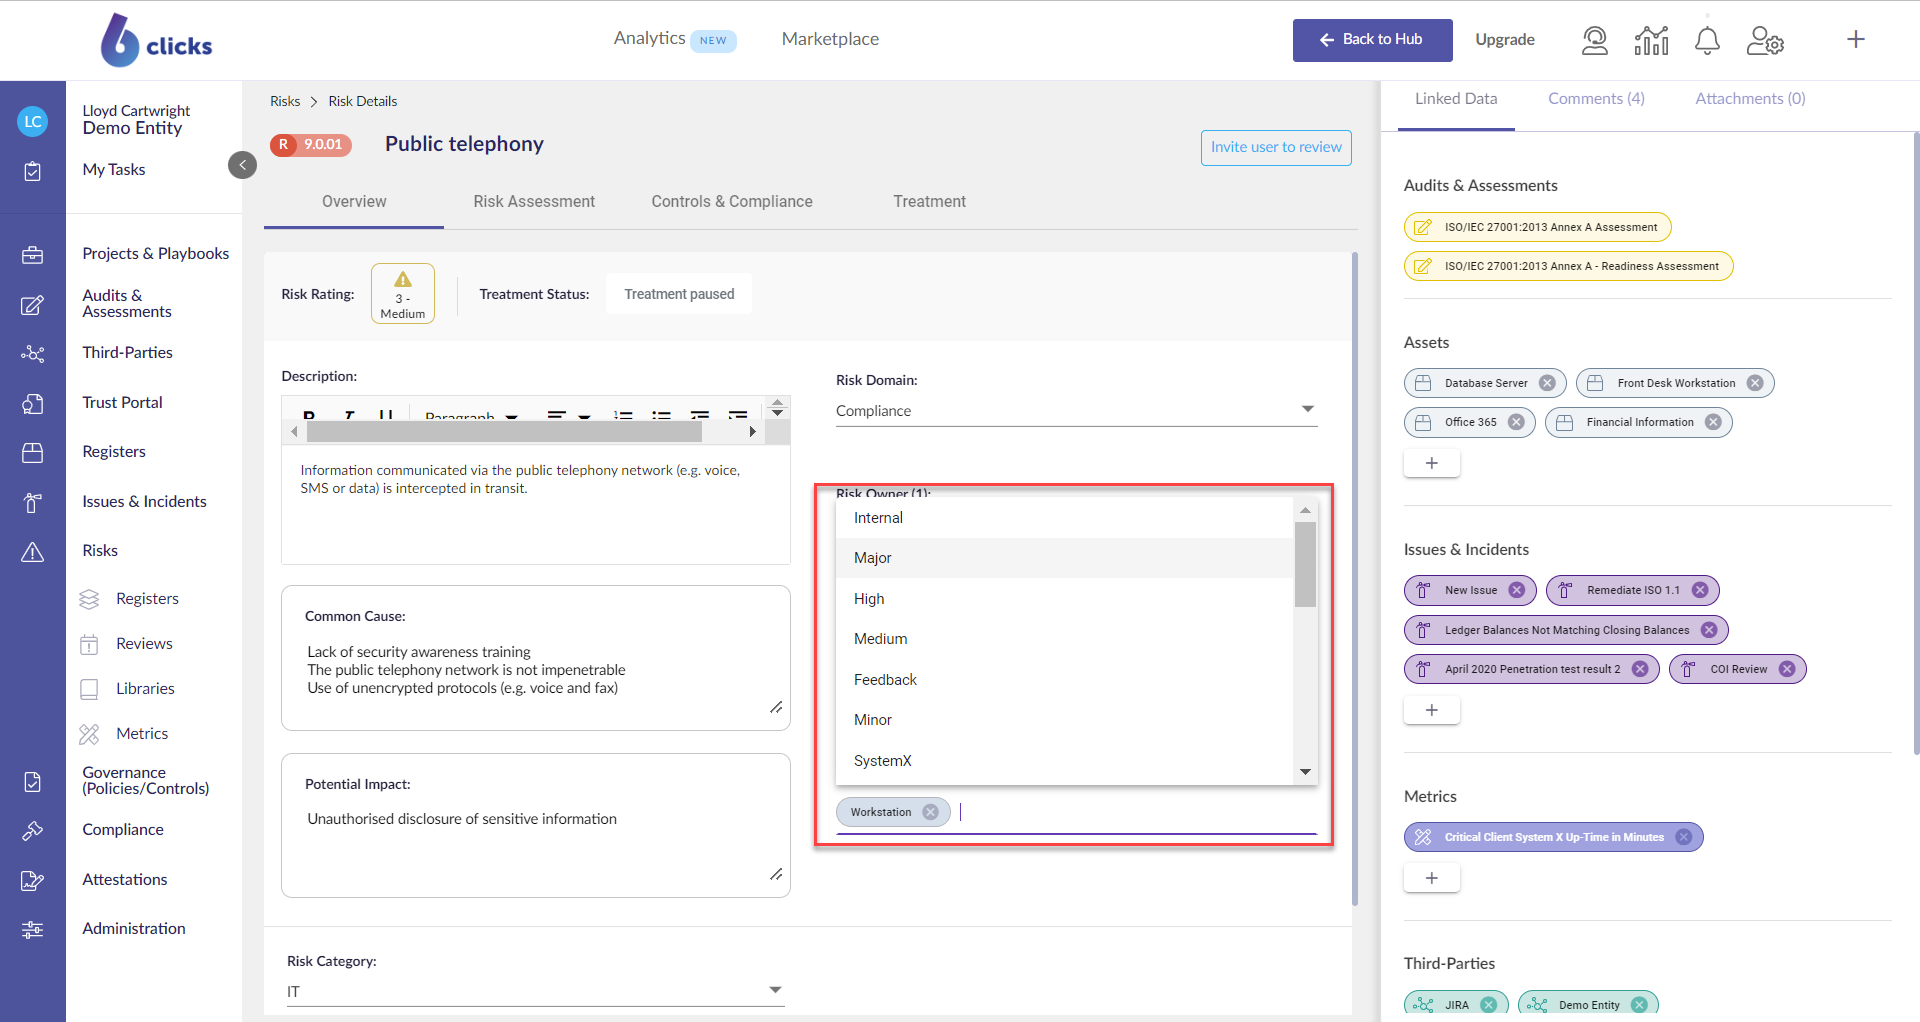Screen dimensions: 1920x1022
Task: Choose Medium in the owner list
Action: 1064,639
